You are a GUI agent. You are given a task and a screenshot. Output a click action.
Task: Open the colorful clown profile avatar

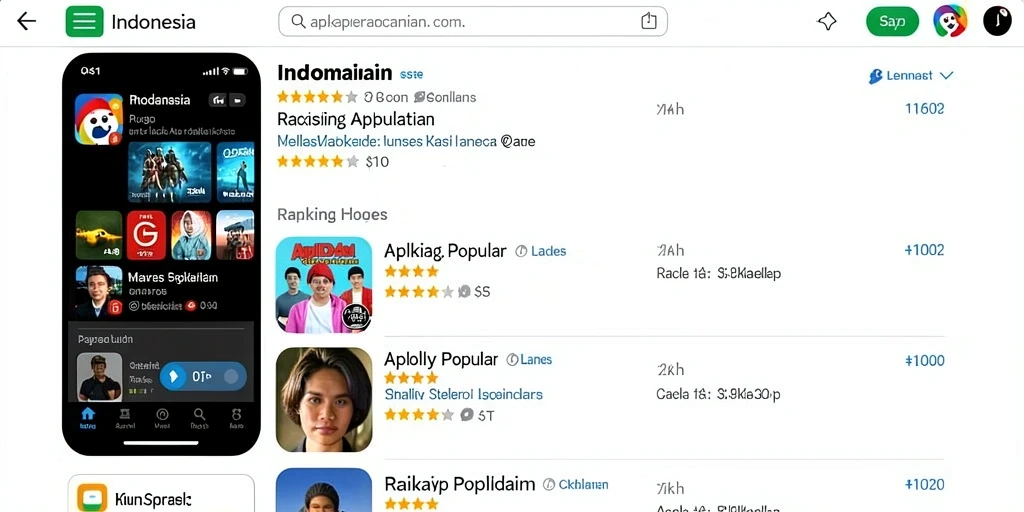(x=950, y=21)
